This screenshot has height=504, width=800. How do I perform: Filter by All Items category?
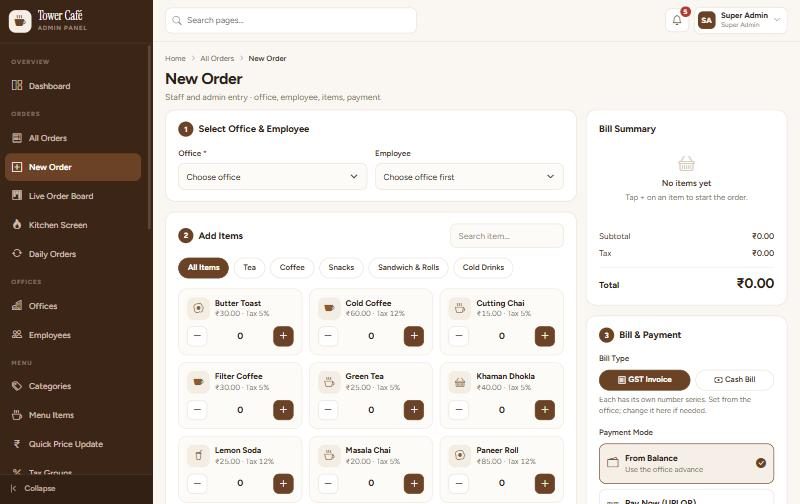pos(203,267)
